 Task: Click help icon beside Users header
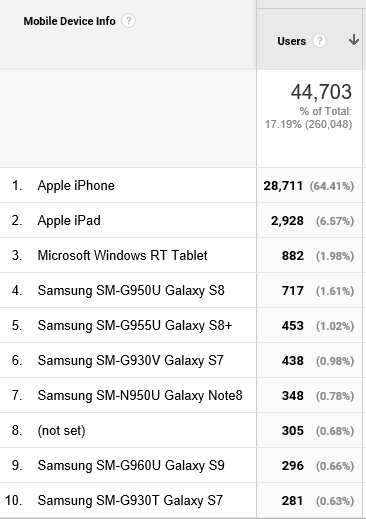319,41
